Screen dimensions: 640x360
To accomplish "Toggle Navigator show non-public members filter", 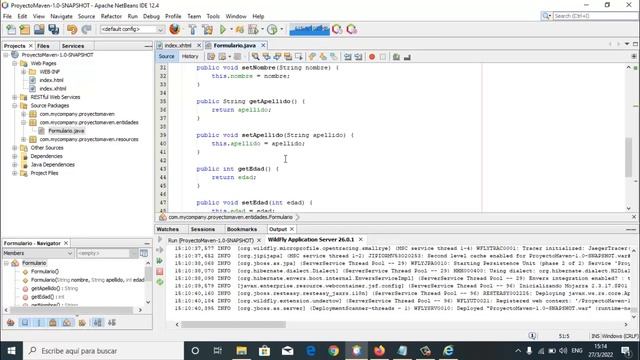I will point(53,323).
